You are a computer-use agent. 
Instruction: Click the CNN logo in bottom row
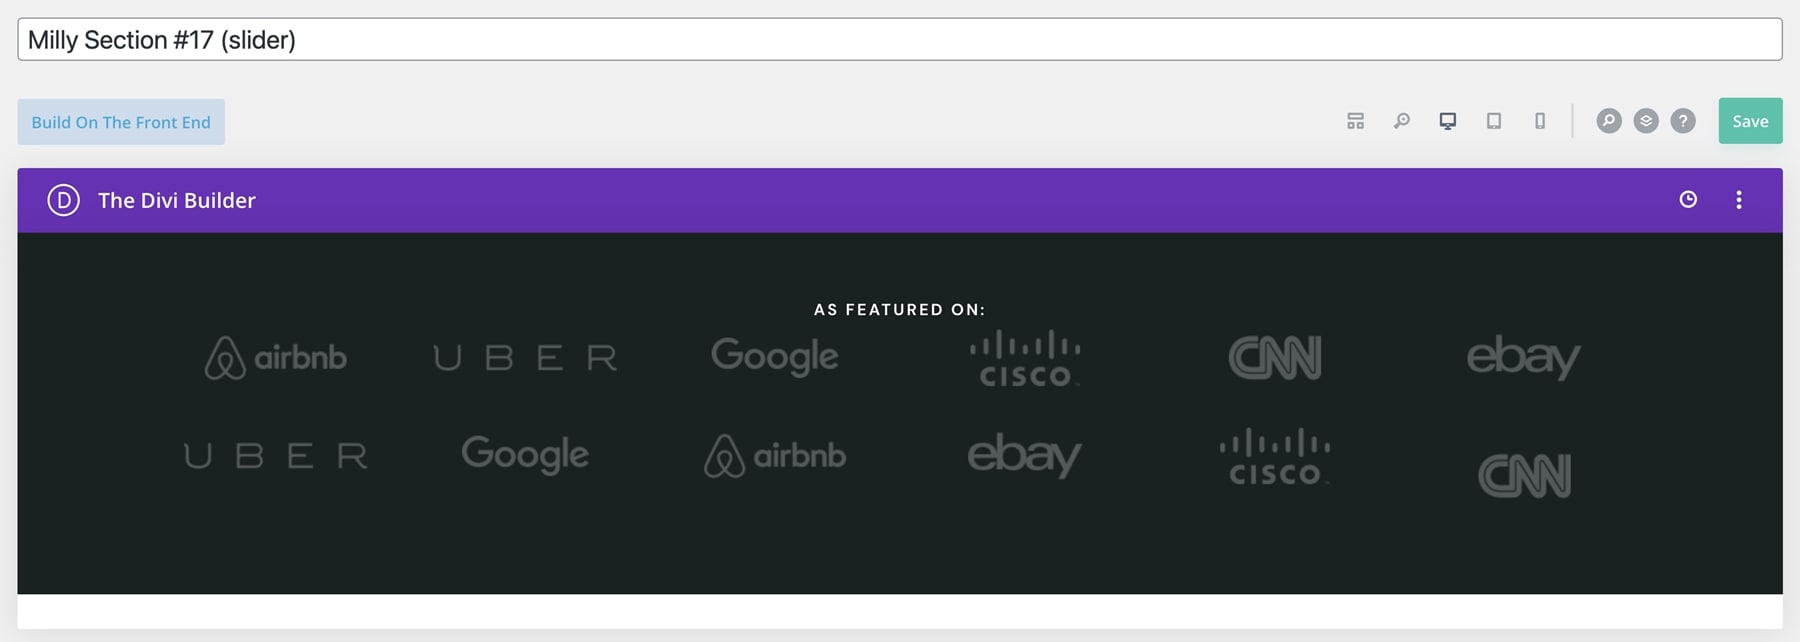coord(1524,476)
